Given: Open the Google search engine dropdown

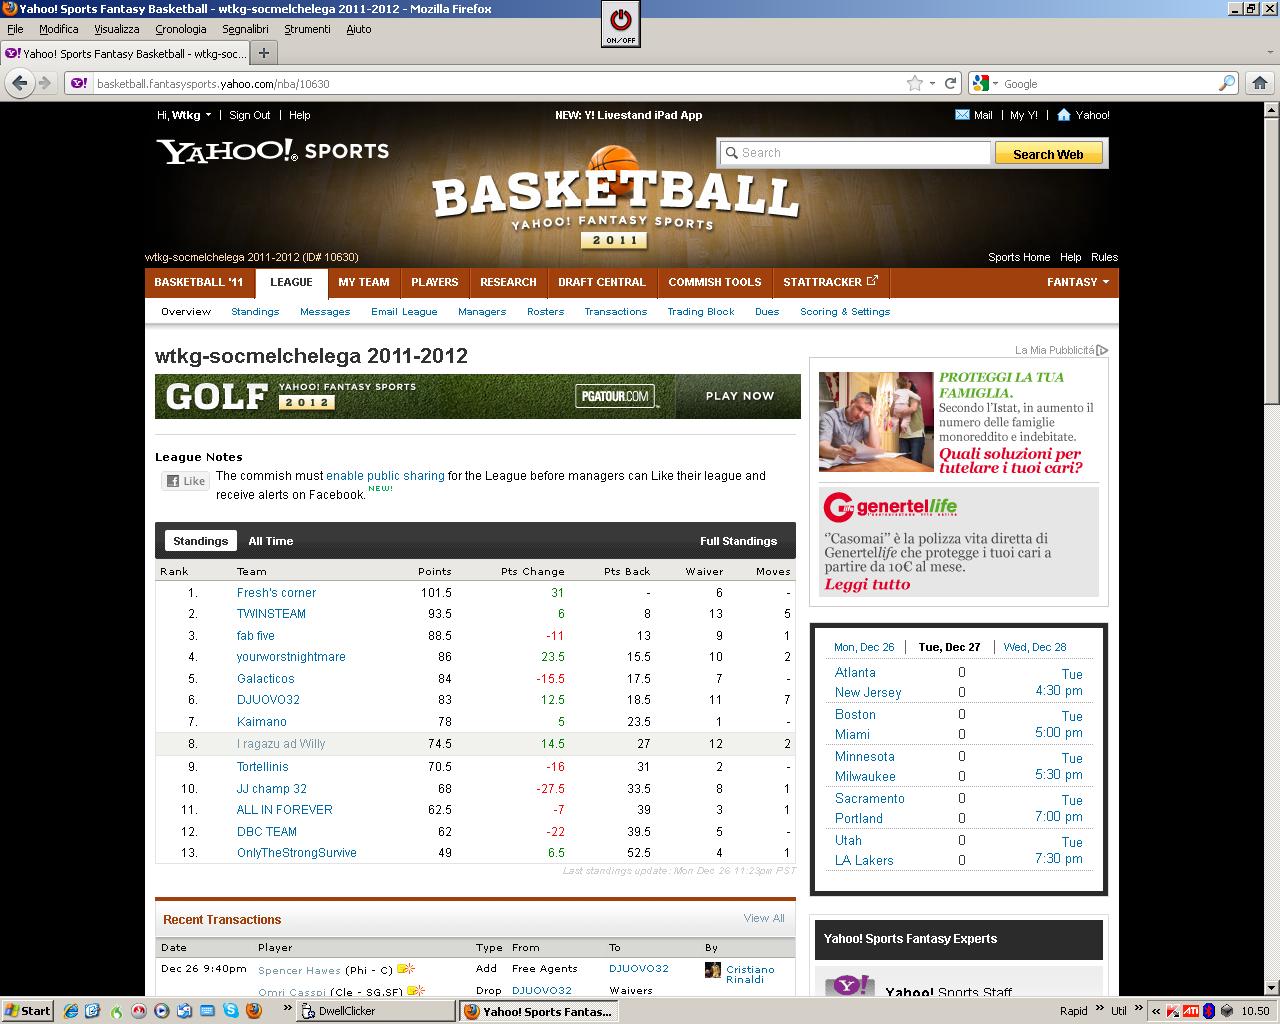Looking at the screenshot, I should (982, 84).
